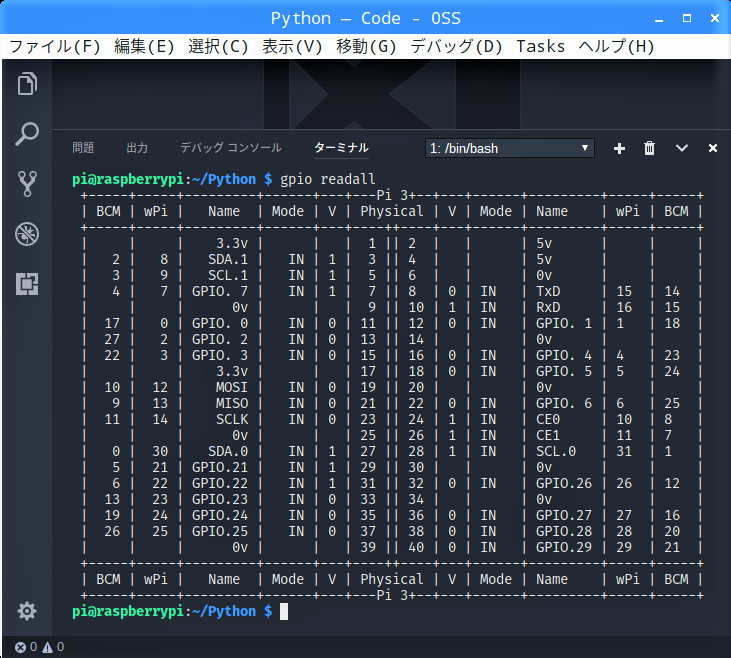Click 'SDA.0' in the terminal table
This screenshot has height=658, width=731.
point(228,451)
